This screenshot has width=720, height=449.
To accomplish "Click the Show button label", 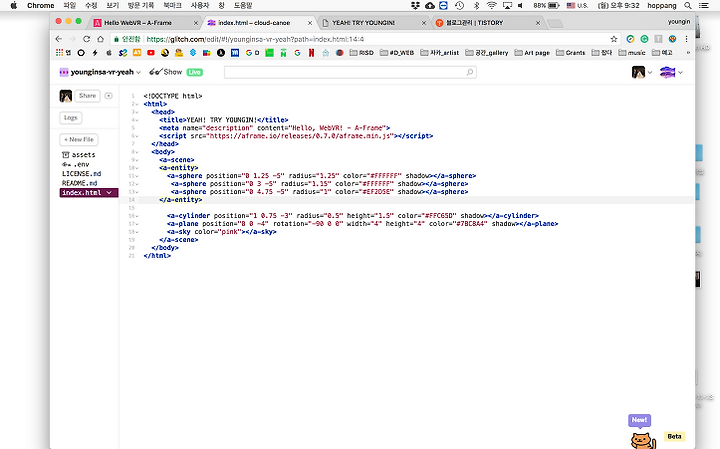I will tap(173, 72).
